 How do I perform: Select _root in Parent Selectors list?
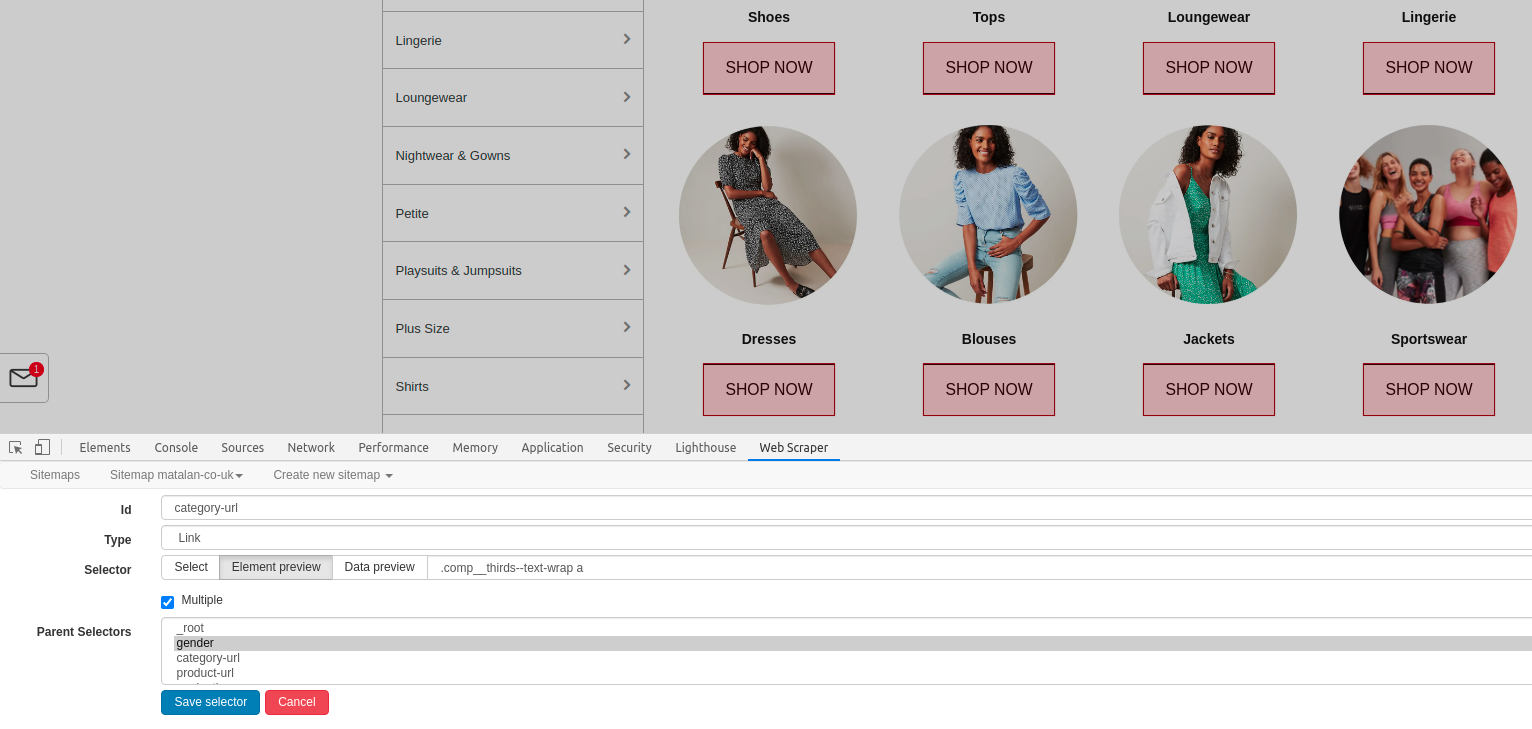(x=191, y=628)
